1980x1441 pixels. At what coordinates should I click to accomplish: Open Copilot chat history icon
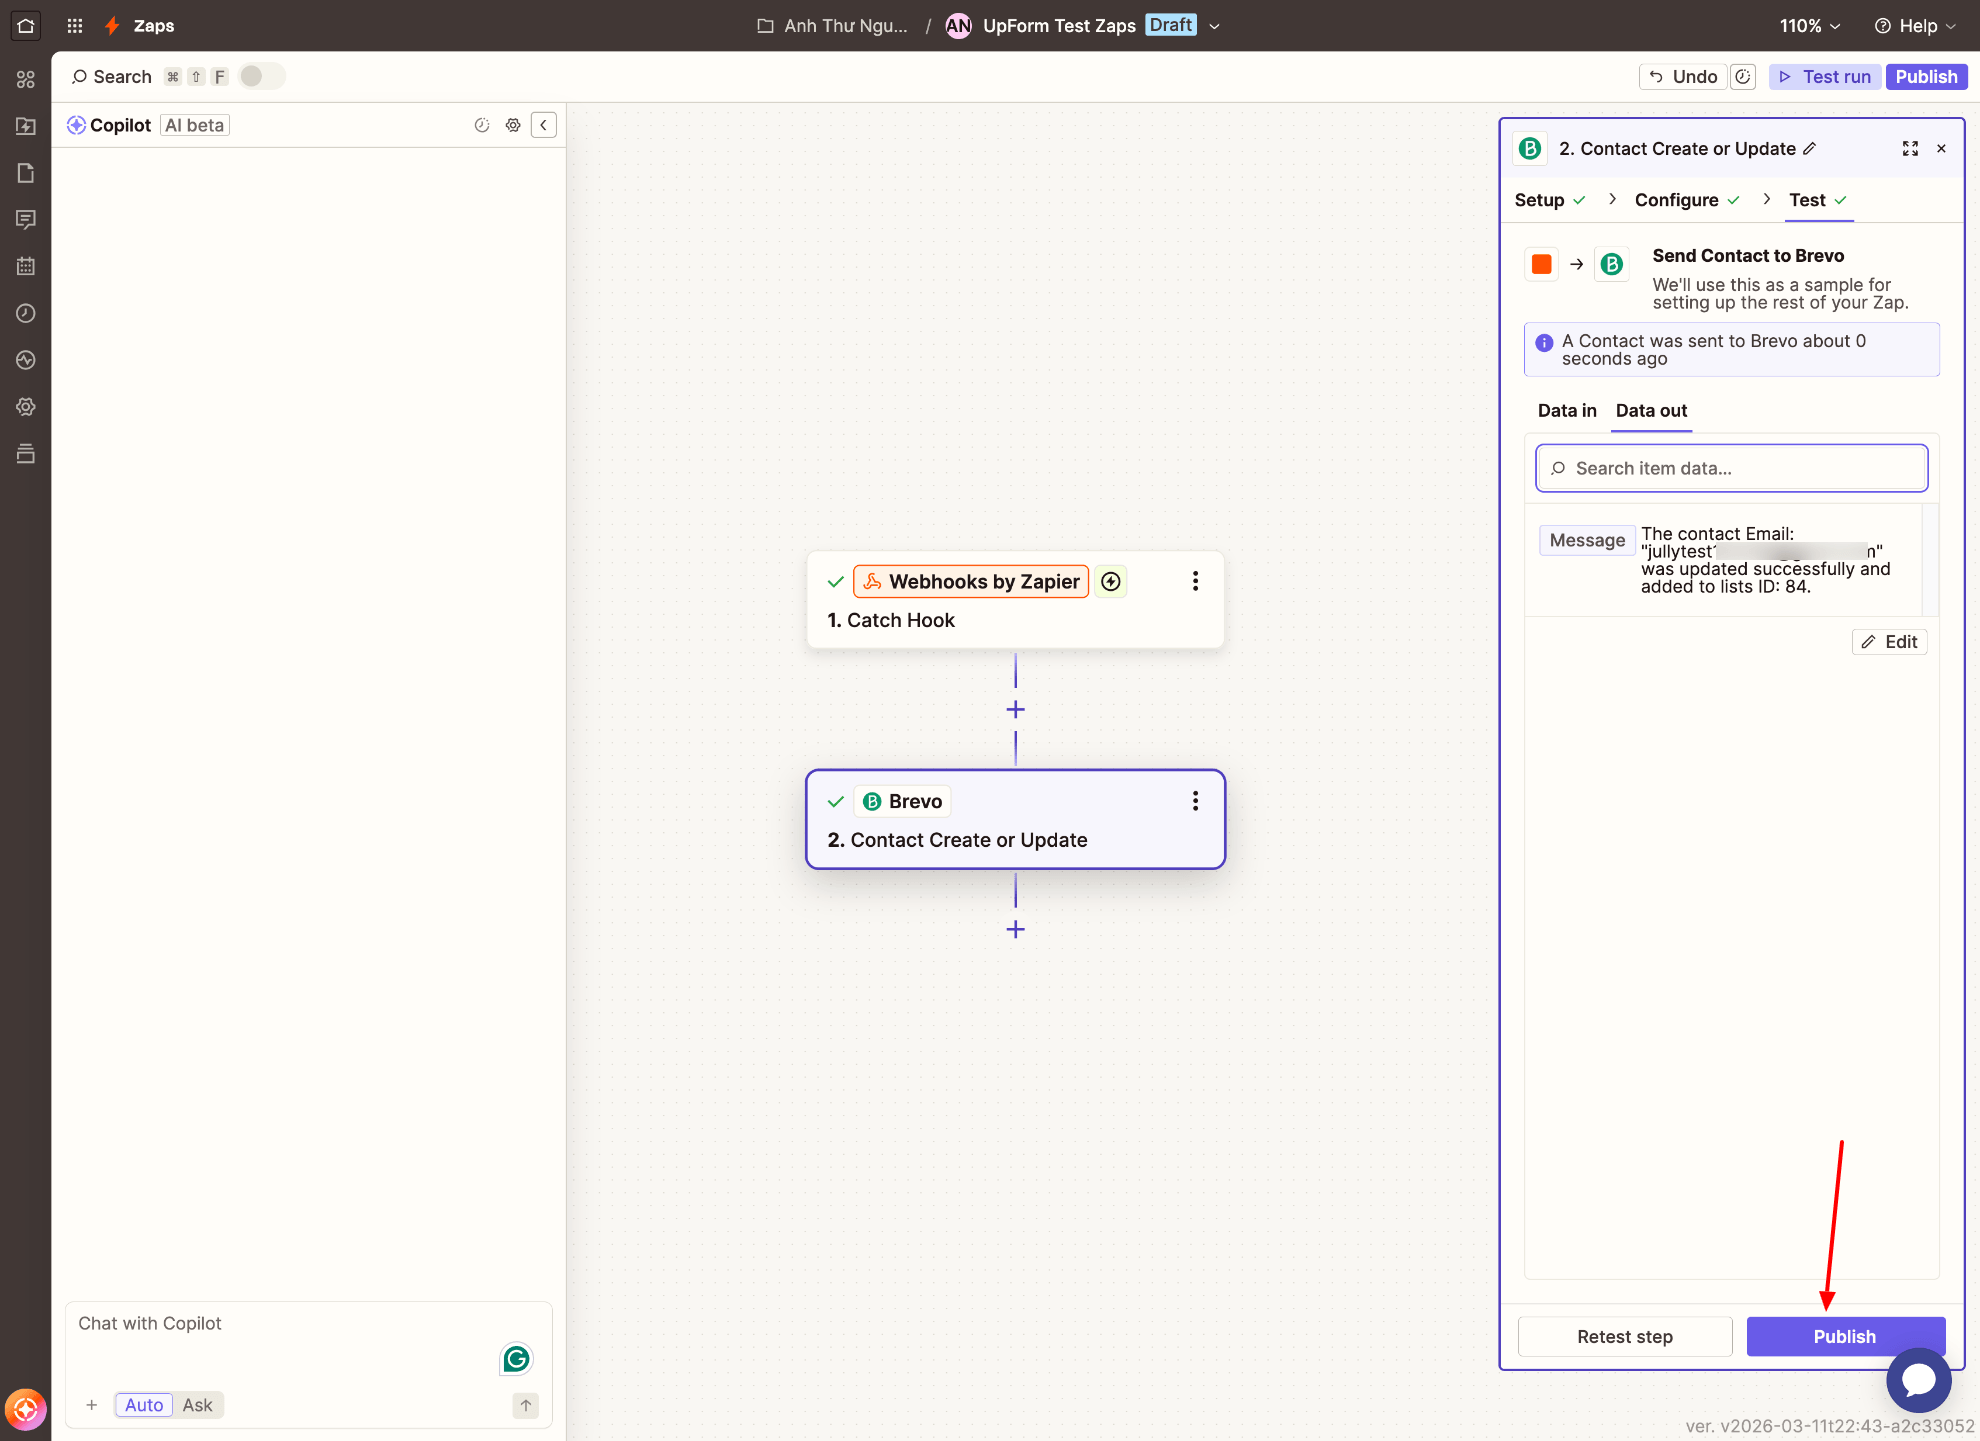point(481,125)
